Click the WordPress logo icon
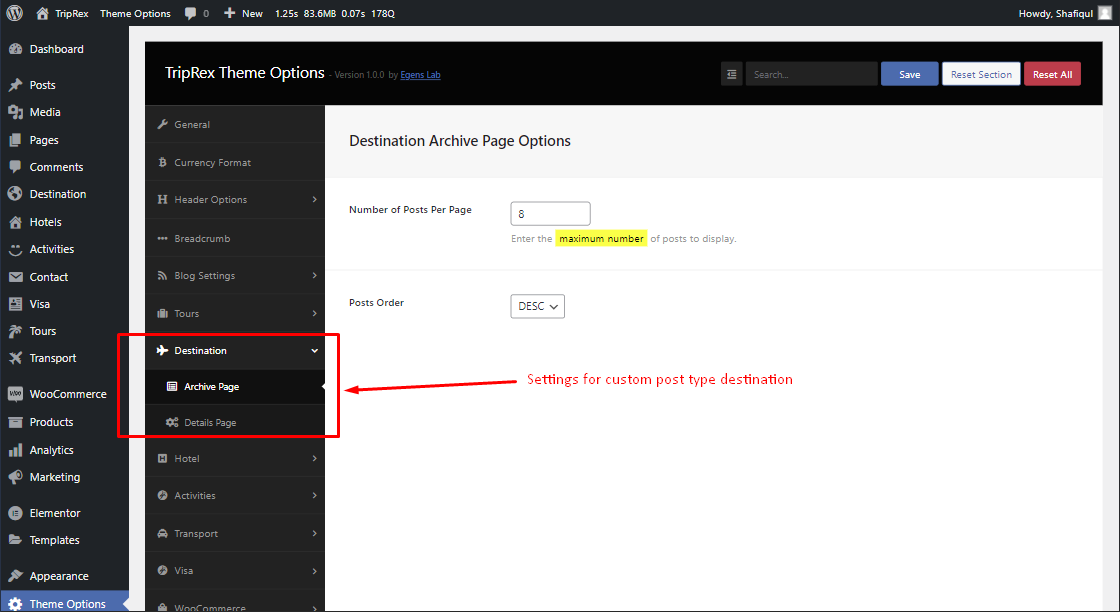 point(14,13)
